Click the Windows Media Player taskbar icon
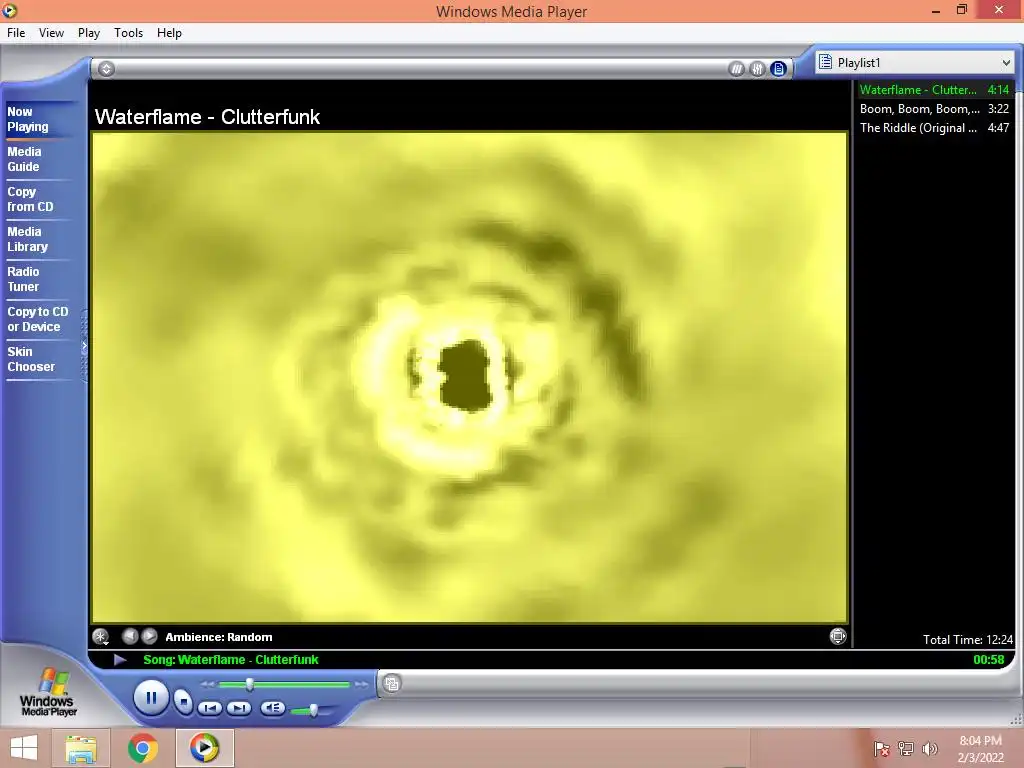Screen dimensions: 1024x768 point(204,748)
